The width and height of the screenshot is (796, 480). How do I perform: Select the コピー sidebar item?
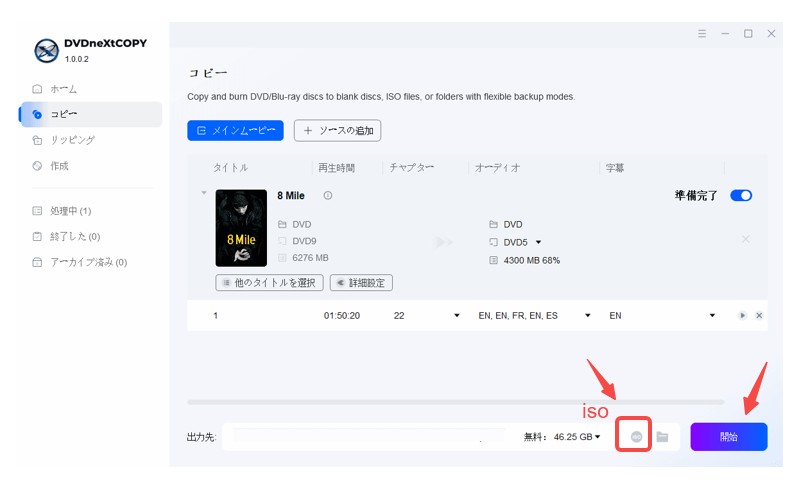(90, 114)
